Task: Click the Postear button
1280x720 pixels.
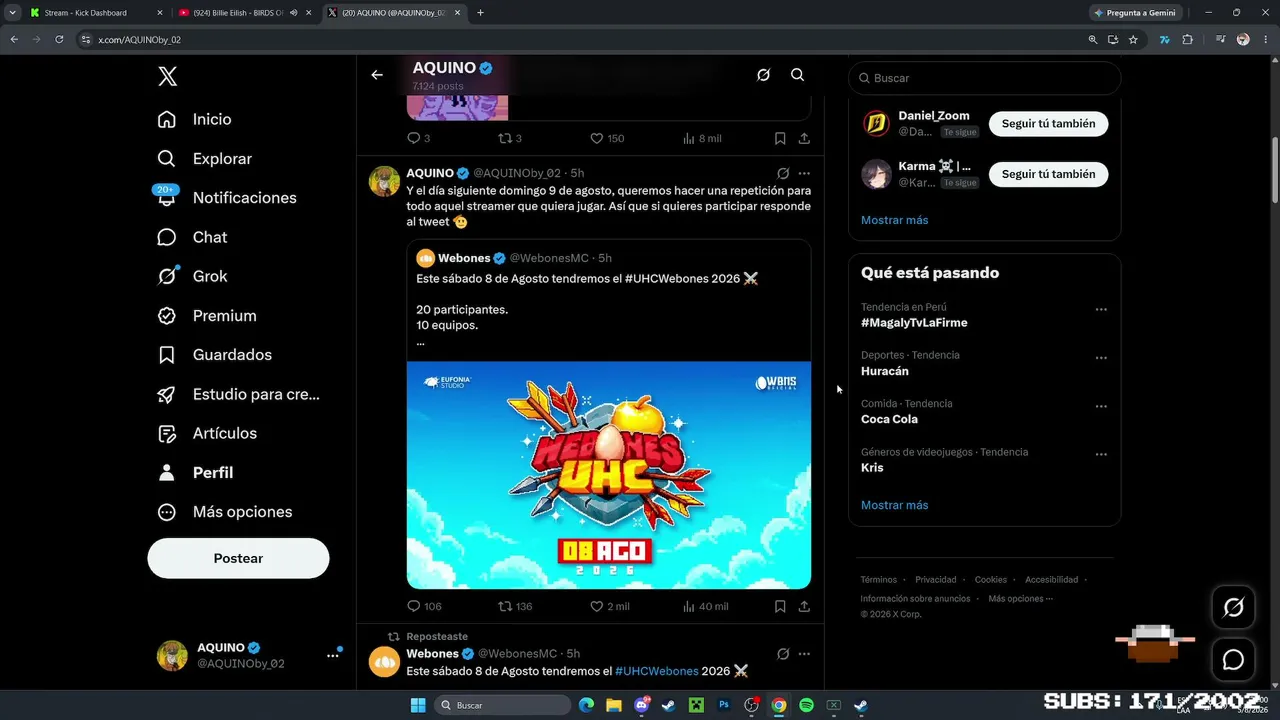Action: coord(238,558)
